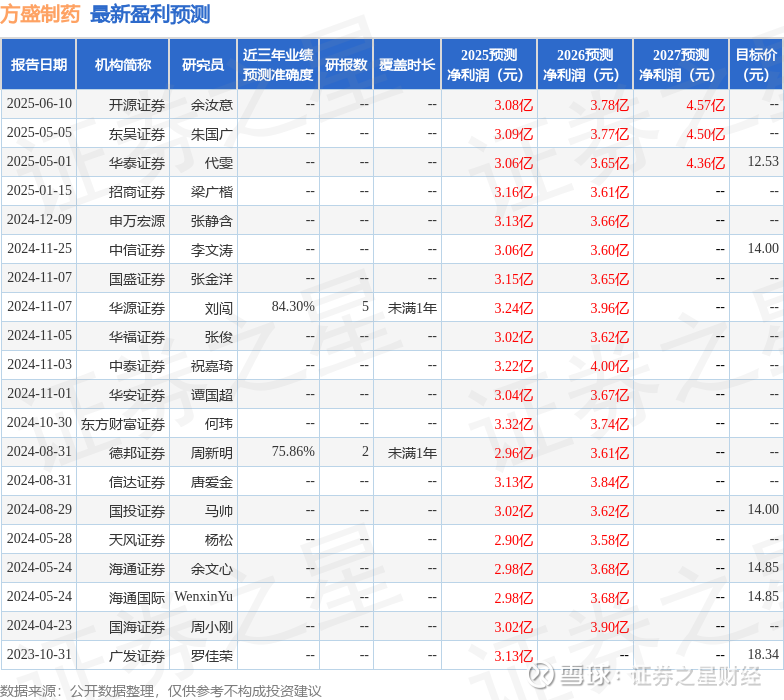Click the 东方财富证券 institution cell
This screenshot has height=700, width=784.
(123, 424)
